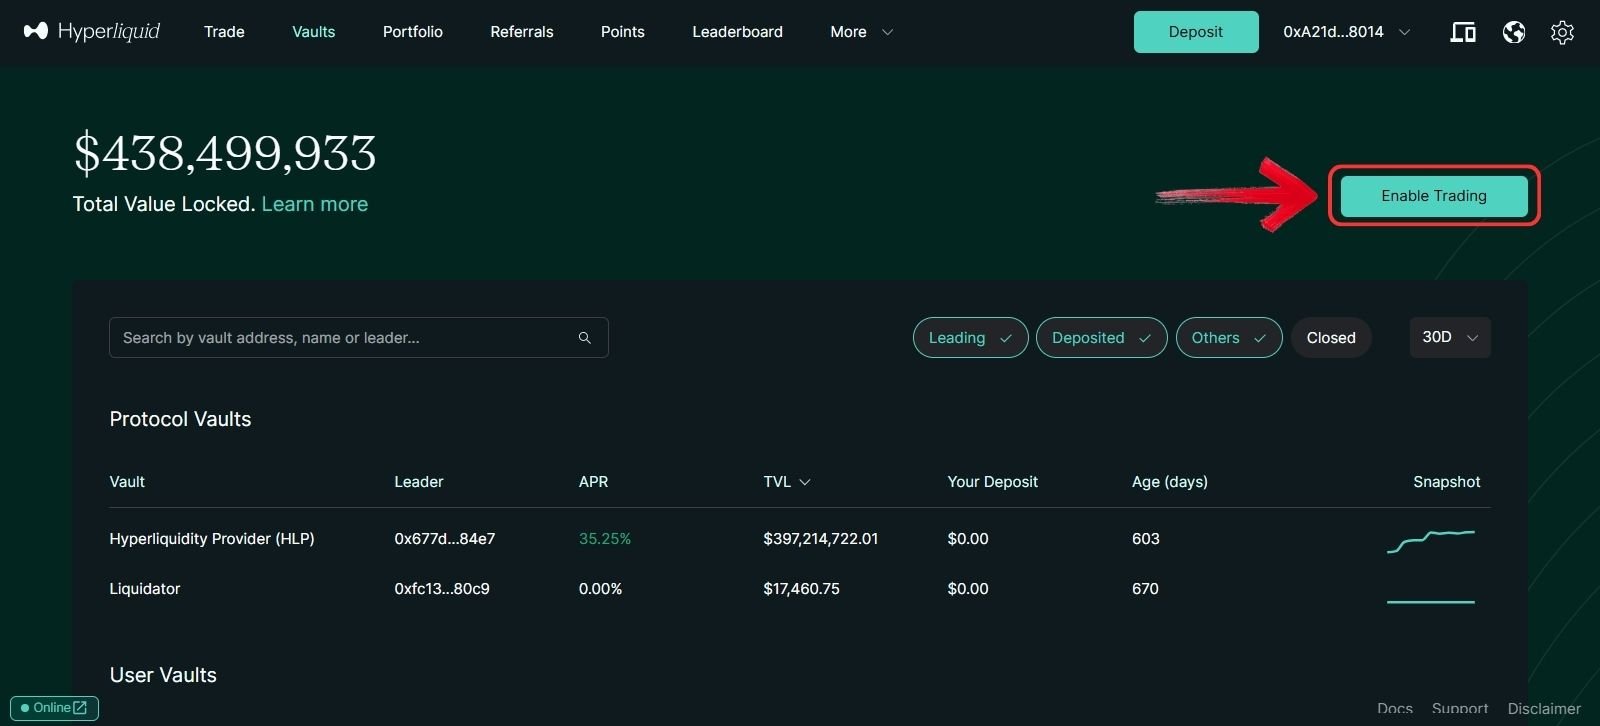
Task: Open the Portfolio page
Action: (x=413, y=32)
